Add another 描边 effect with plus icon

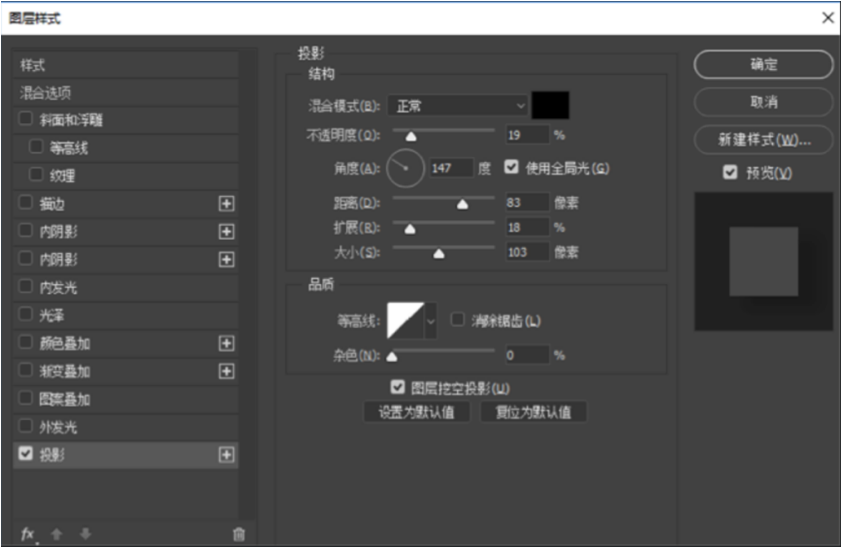coord(227,204)
